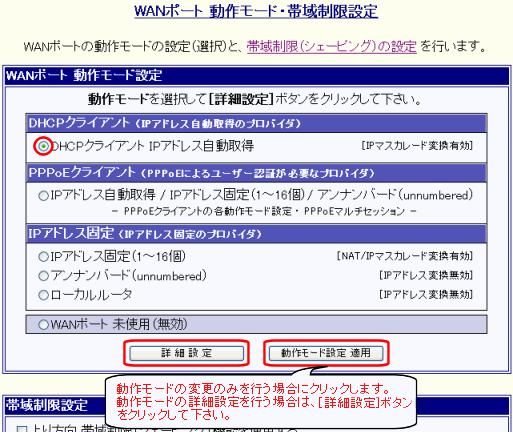Click the IPアドレス固定 section header
The width and height of the screenshot is (513, 432).
tap(256, 234)
